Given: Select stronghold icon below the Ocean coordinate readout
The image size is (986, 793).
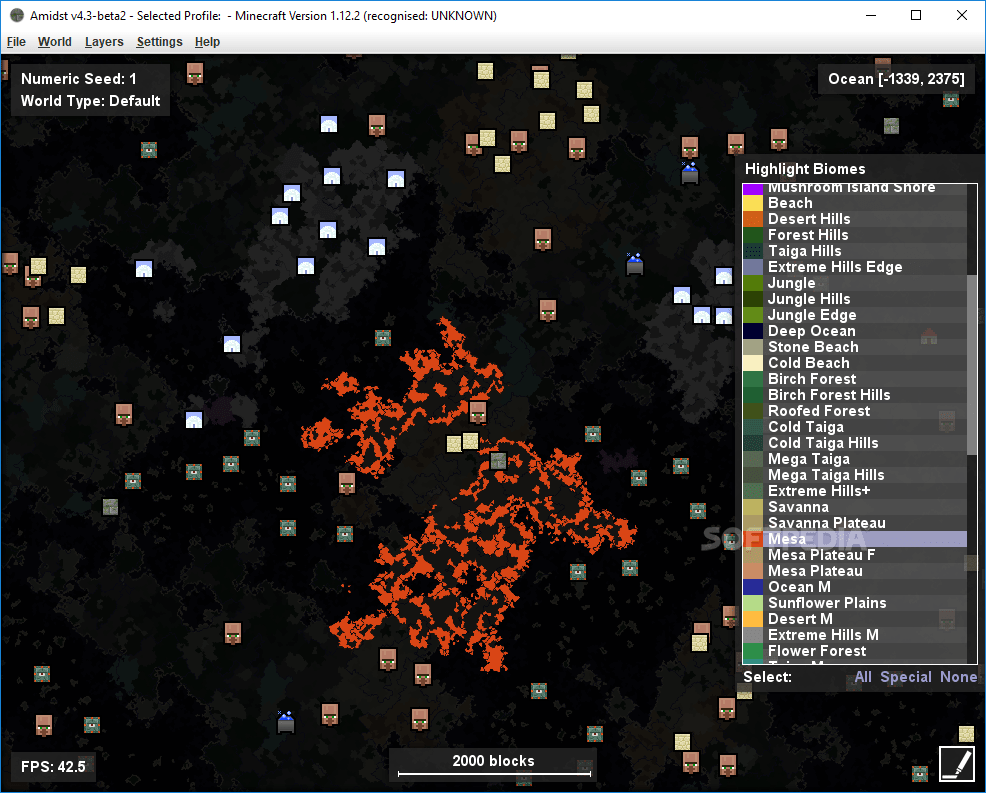Looking at the screenshot, I should [891, 126].
